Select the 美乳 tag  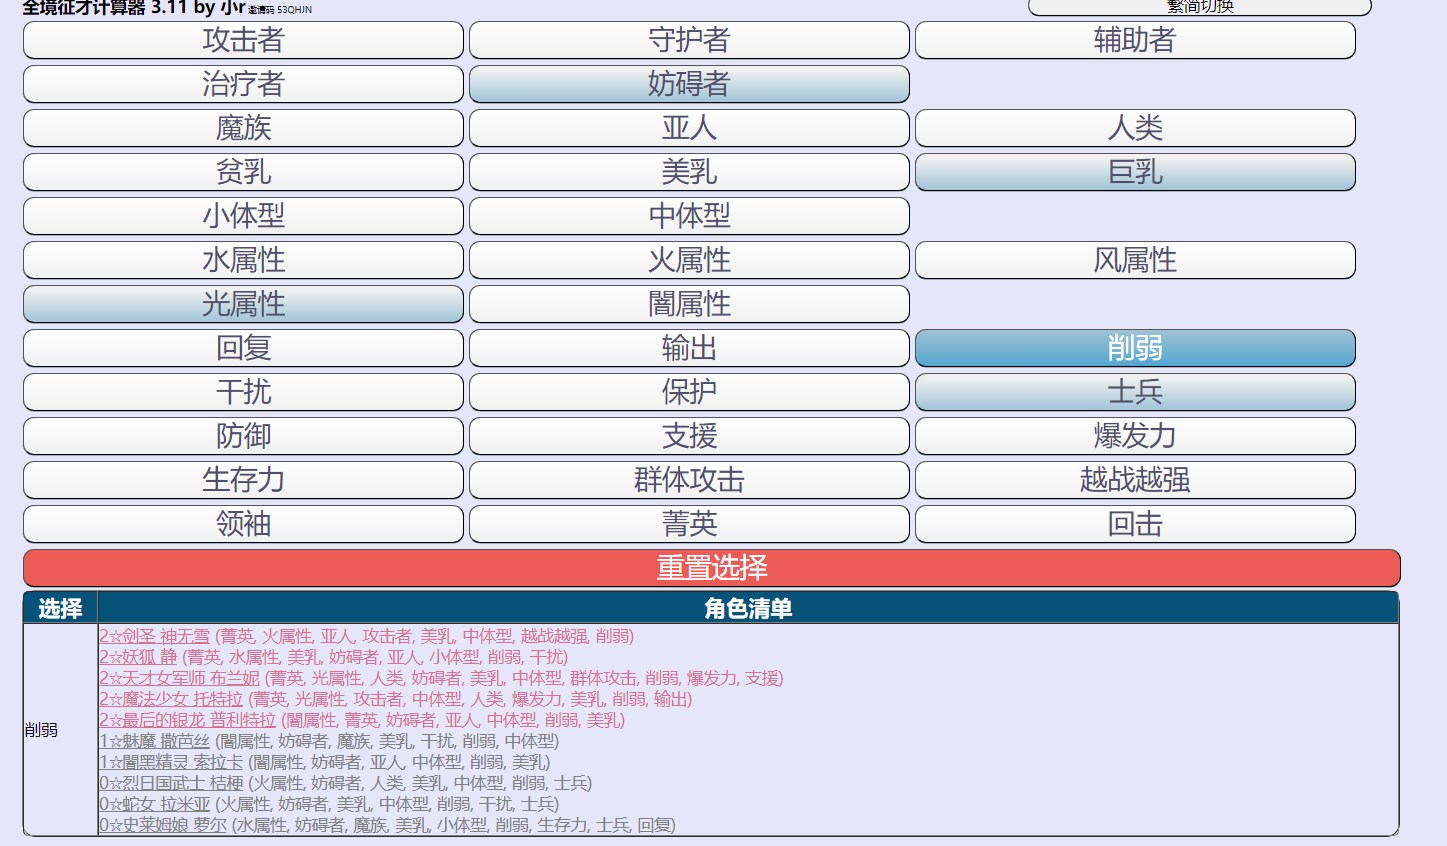click(x=689, y=172)
